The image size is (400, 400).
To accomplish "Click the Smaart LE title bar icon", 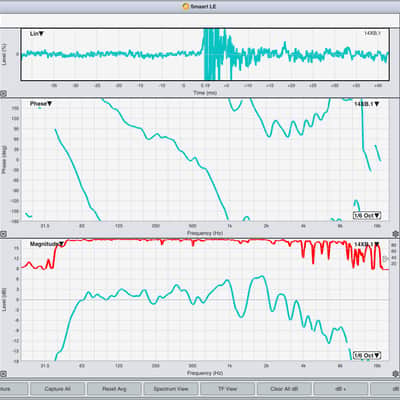I will (186, 6).
